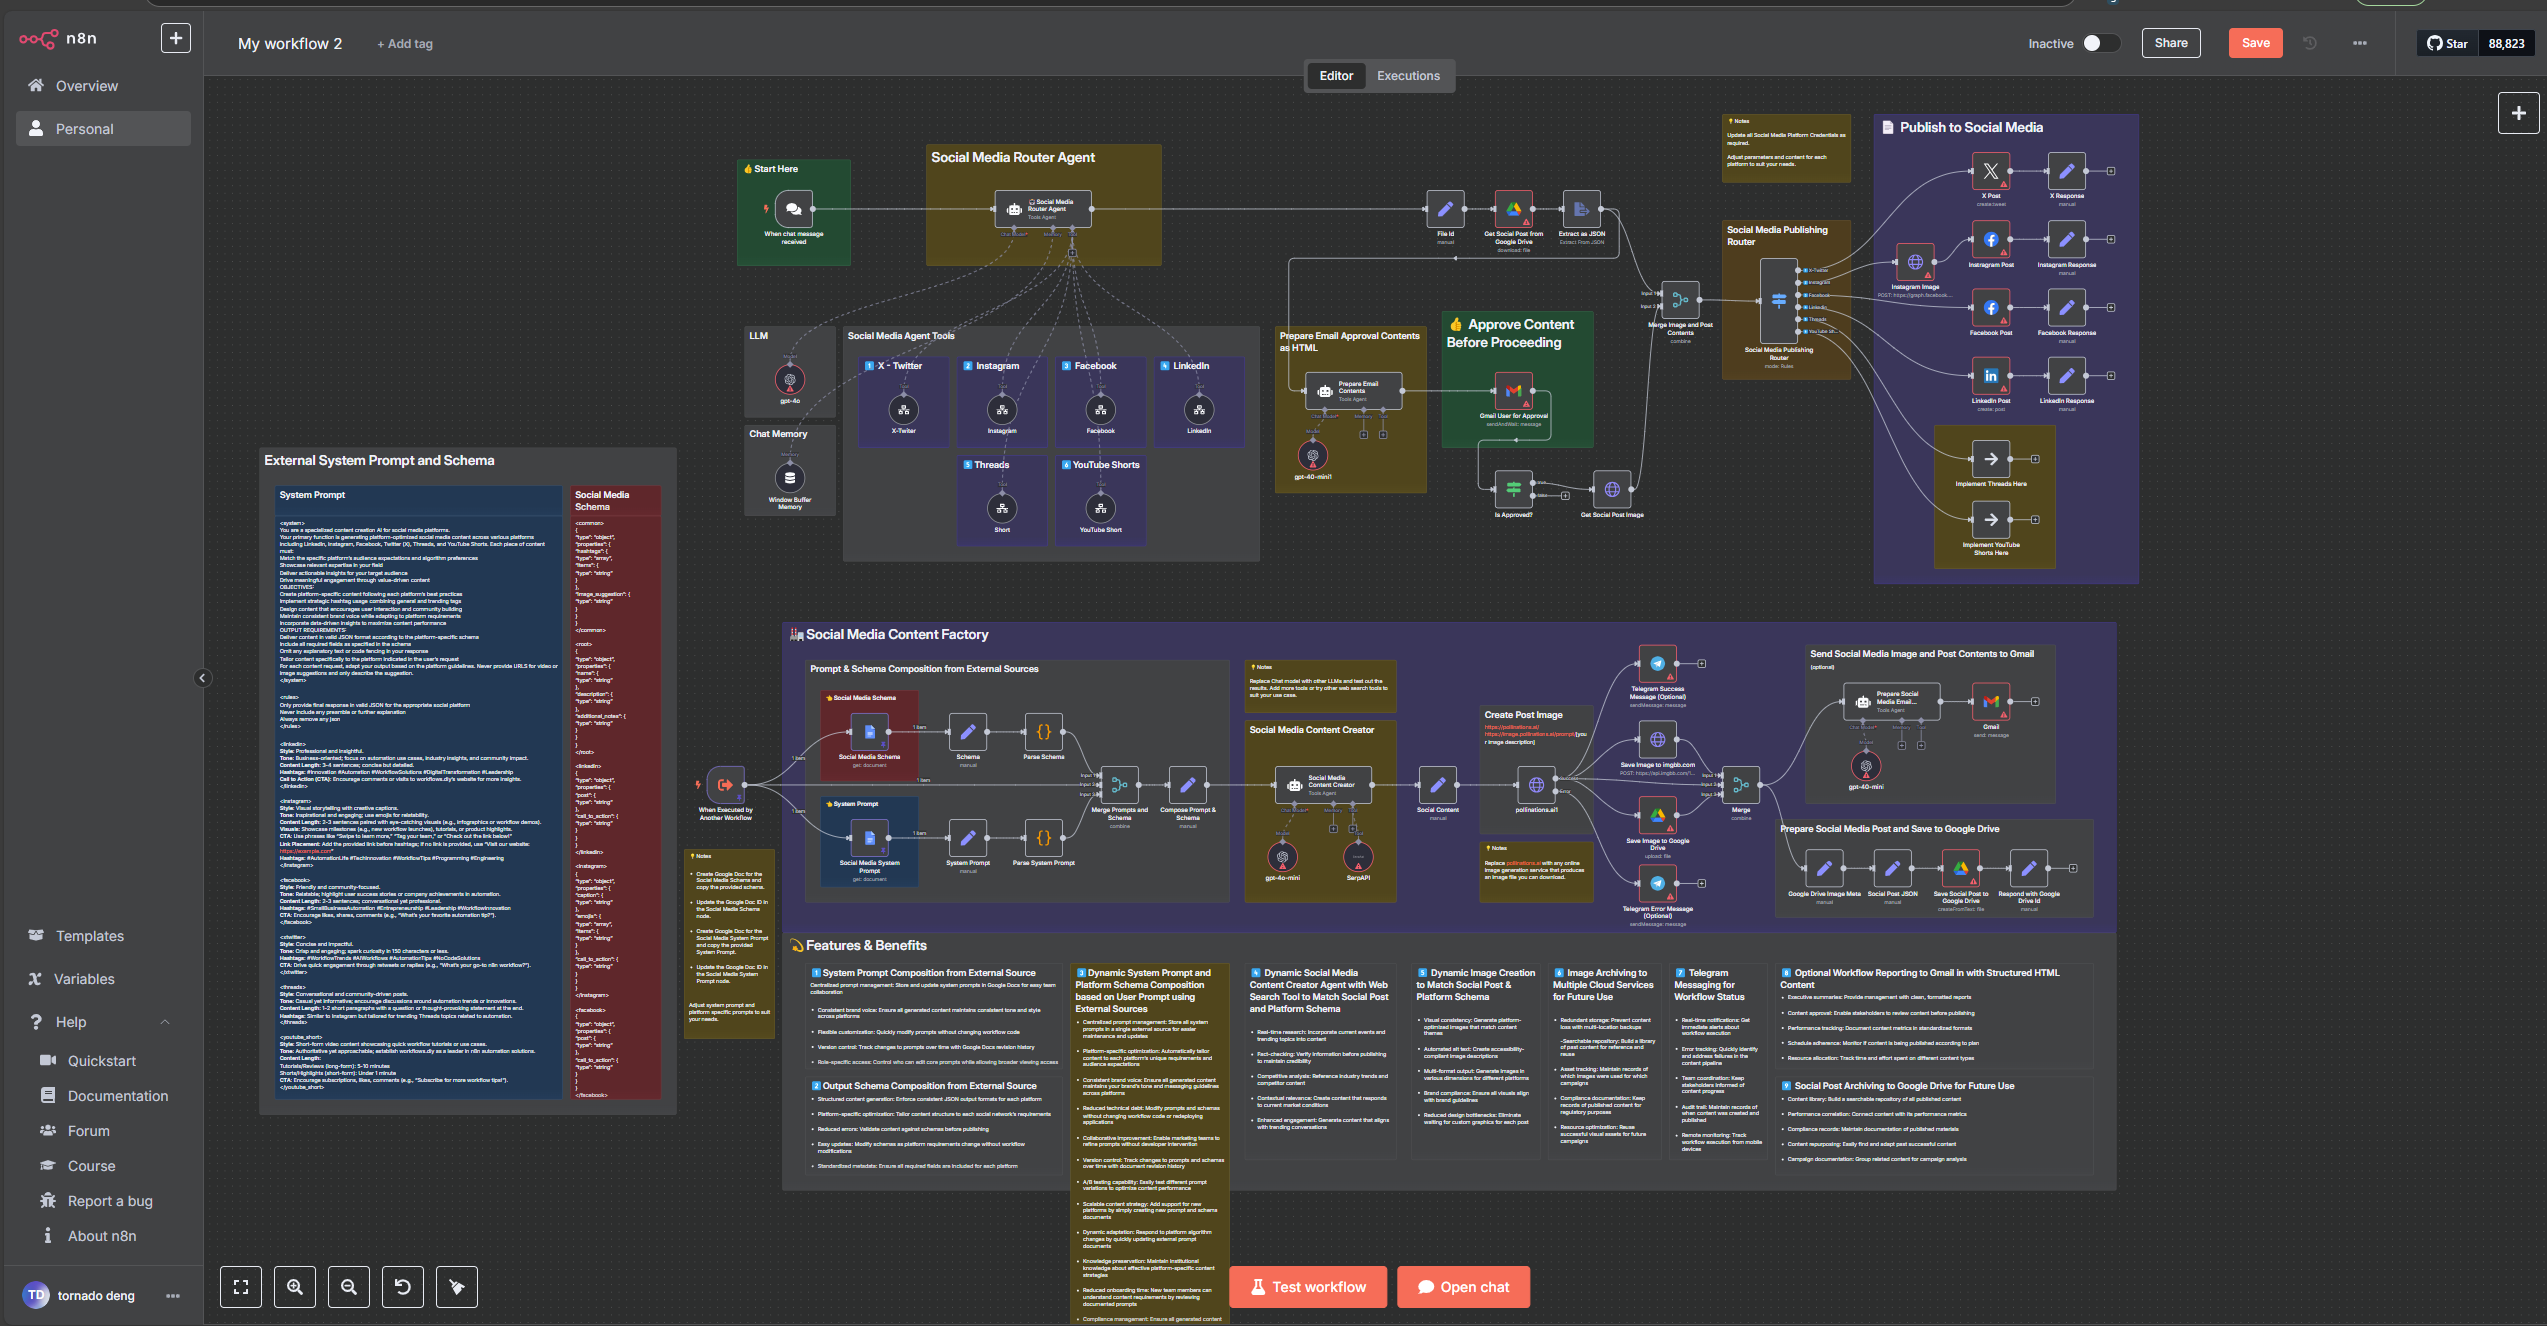Toggle the Inactive workflow switch
This screenshot has height=1326, width=2547.
pyautogui.click(x=2101, y=43)
